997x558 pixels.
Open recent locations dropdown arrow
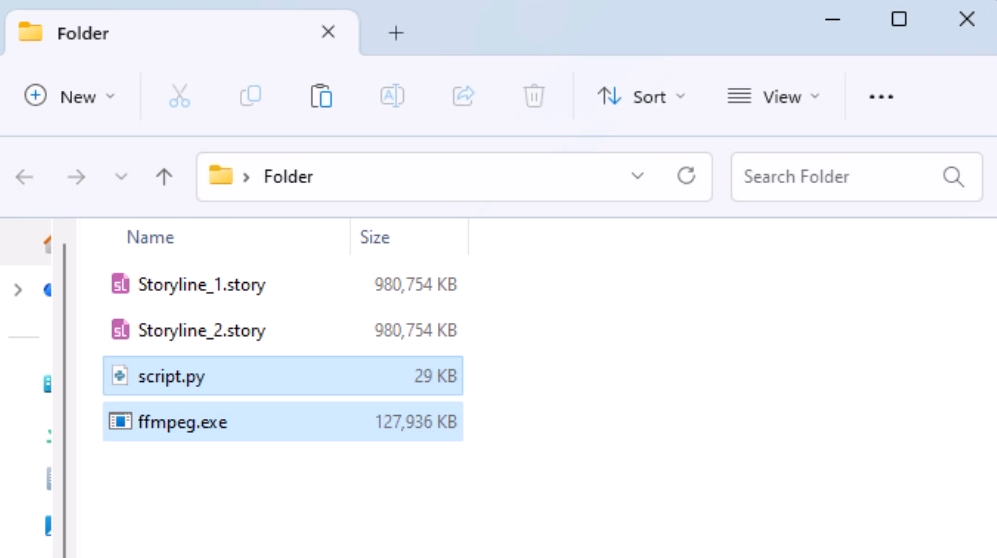pyautogui.click(x=121, y=177)
